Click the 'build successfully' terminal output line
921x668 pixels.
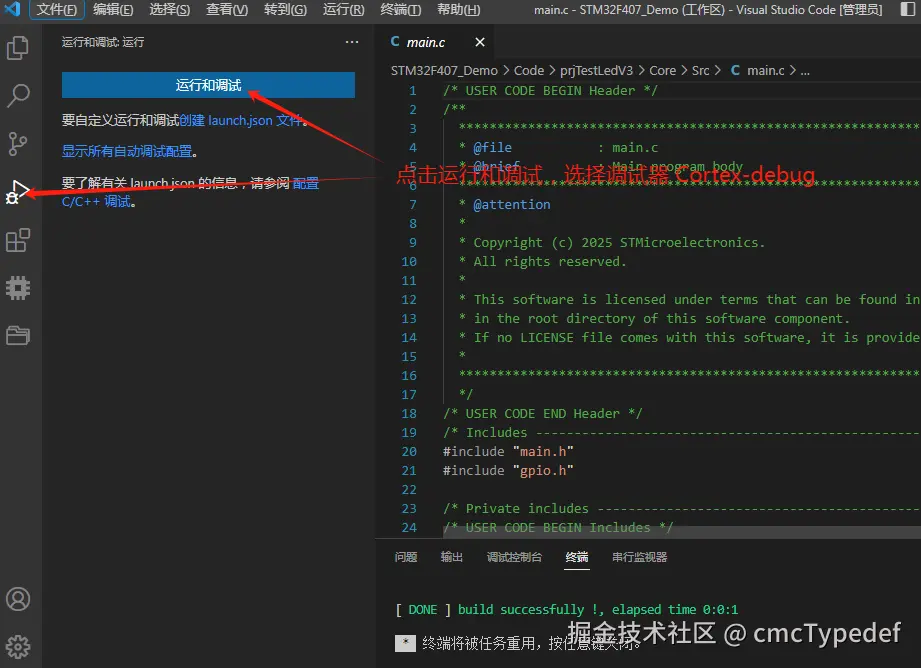coord(566,610)
